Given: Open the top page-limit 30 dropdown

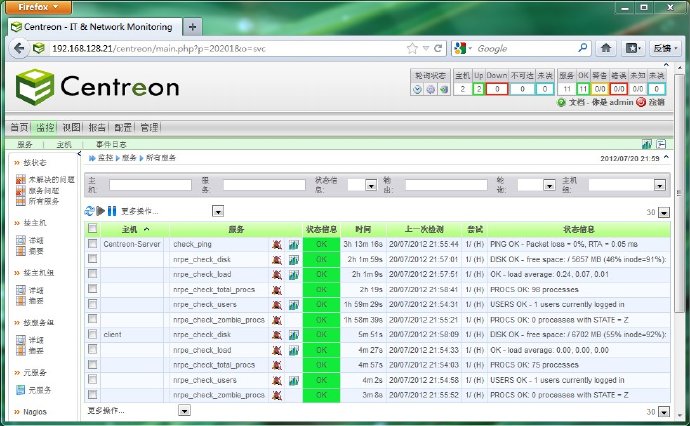Looking at the screenshot, I should point(664,213).
